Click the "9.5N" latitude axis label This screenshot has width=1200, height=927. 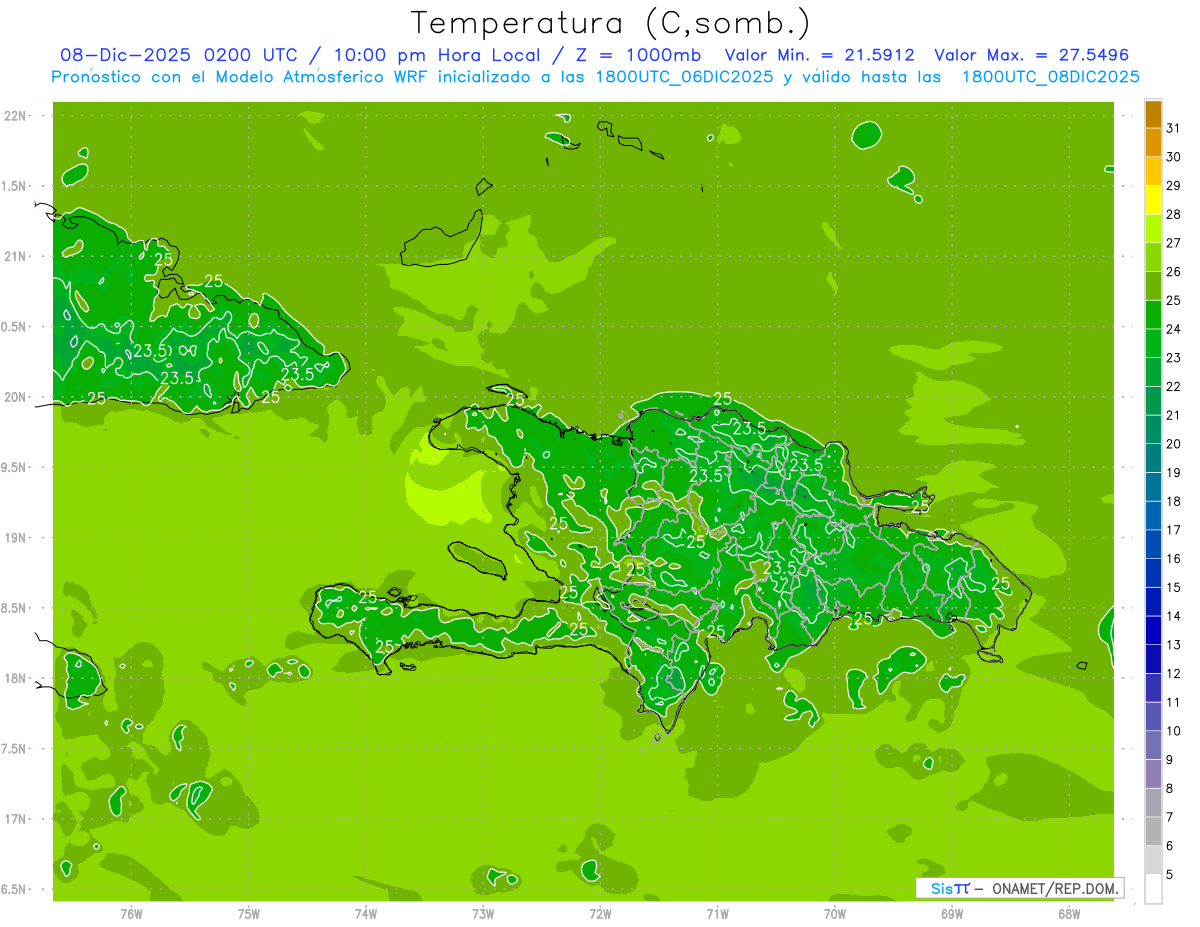click(x=15, y=467)
